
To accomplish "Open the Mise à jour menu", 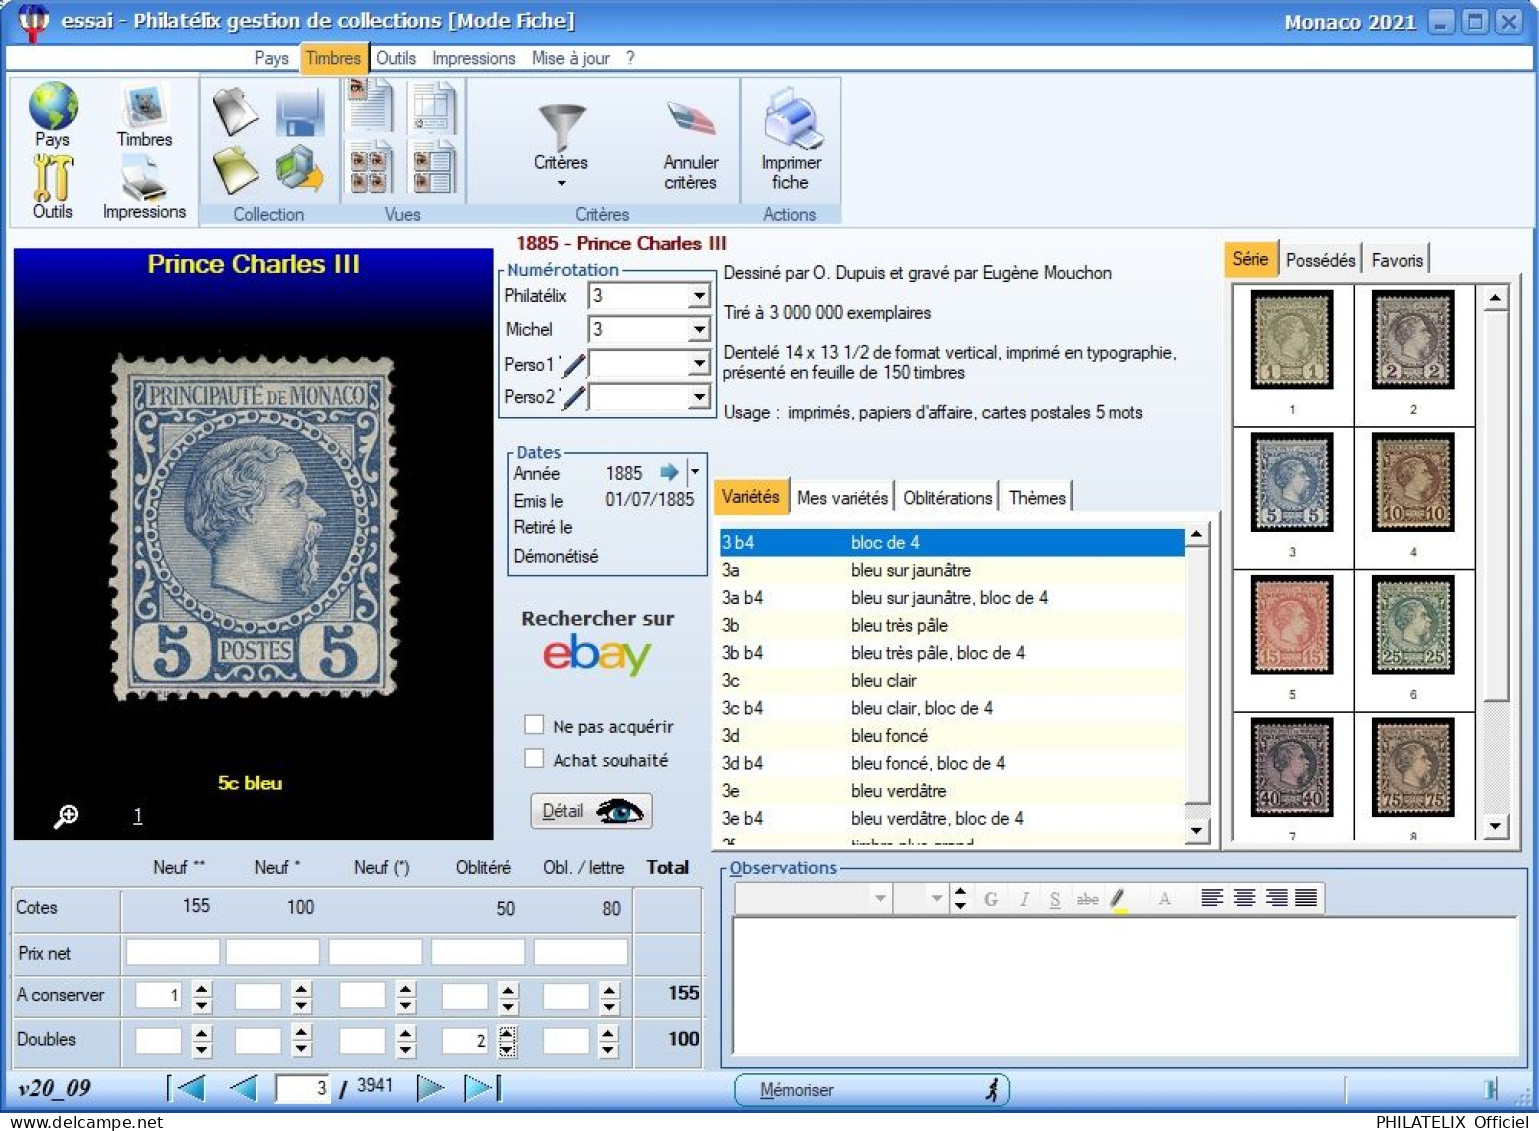I will (x=571, y=58).
